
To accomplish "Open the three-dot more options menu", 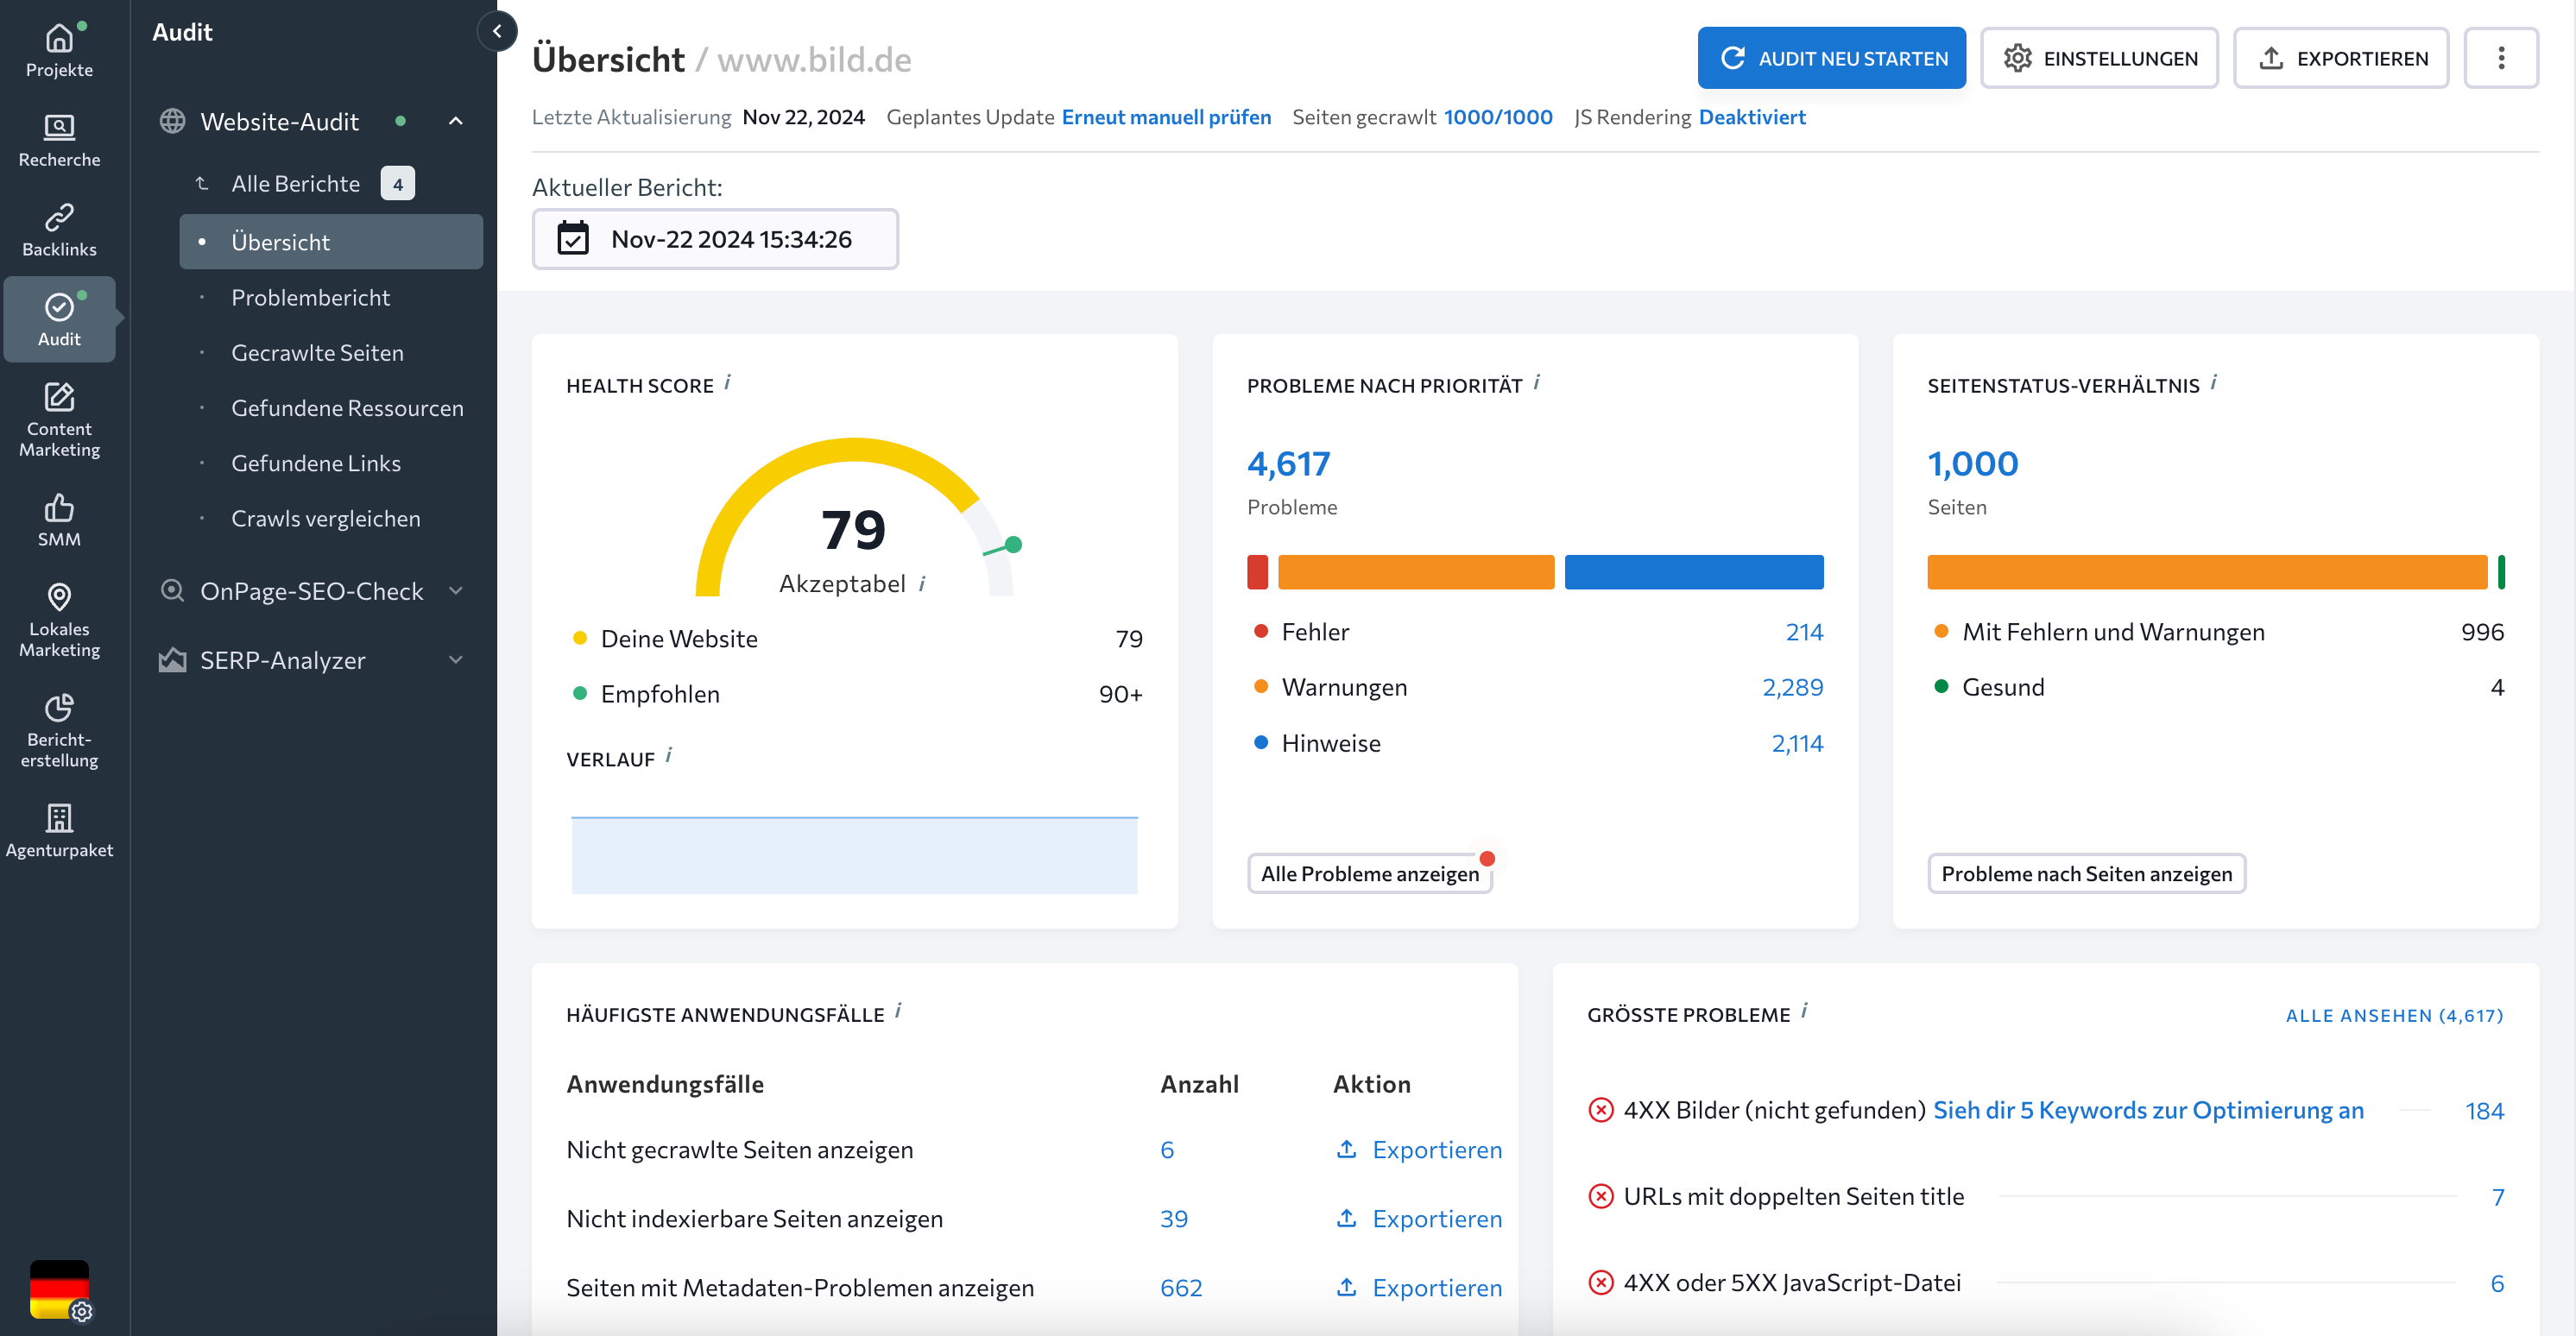I will coord(2499,58).
